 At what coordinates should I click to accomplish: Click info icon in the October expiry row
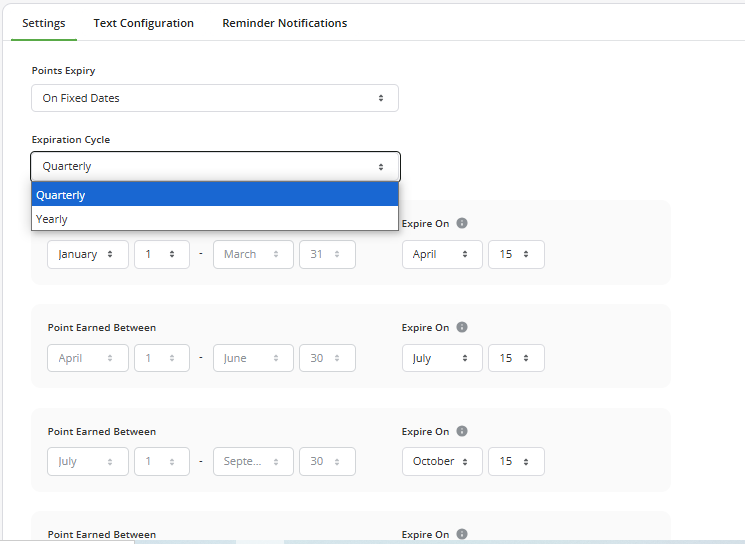pos(462,431)
